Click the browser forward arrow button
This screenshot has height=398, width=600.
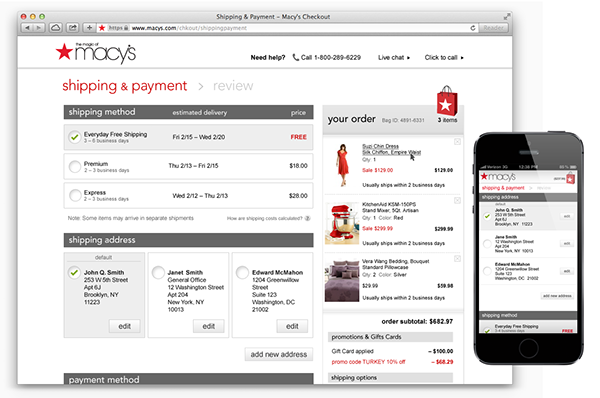coord(39,28)
